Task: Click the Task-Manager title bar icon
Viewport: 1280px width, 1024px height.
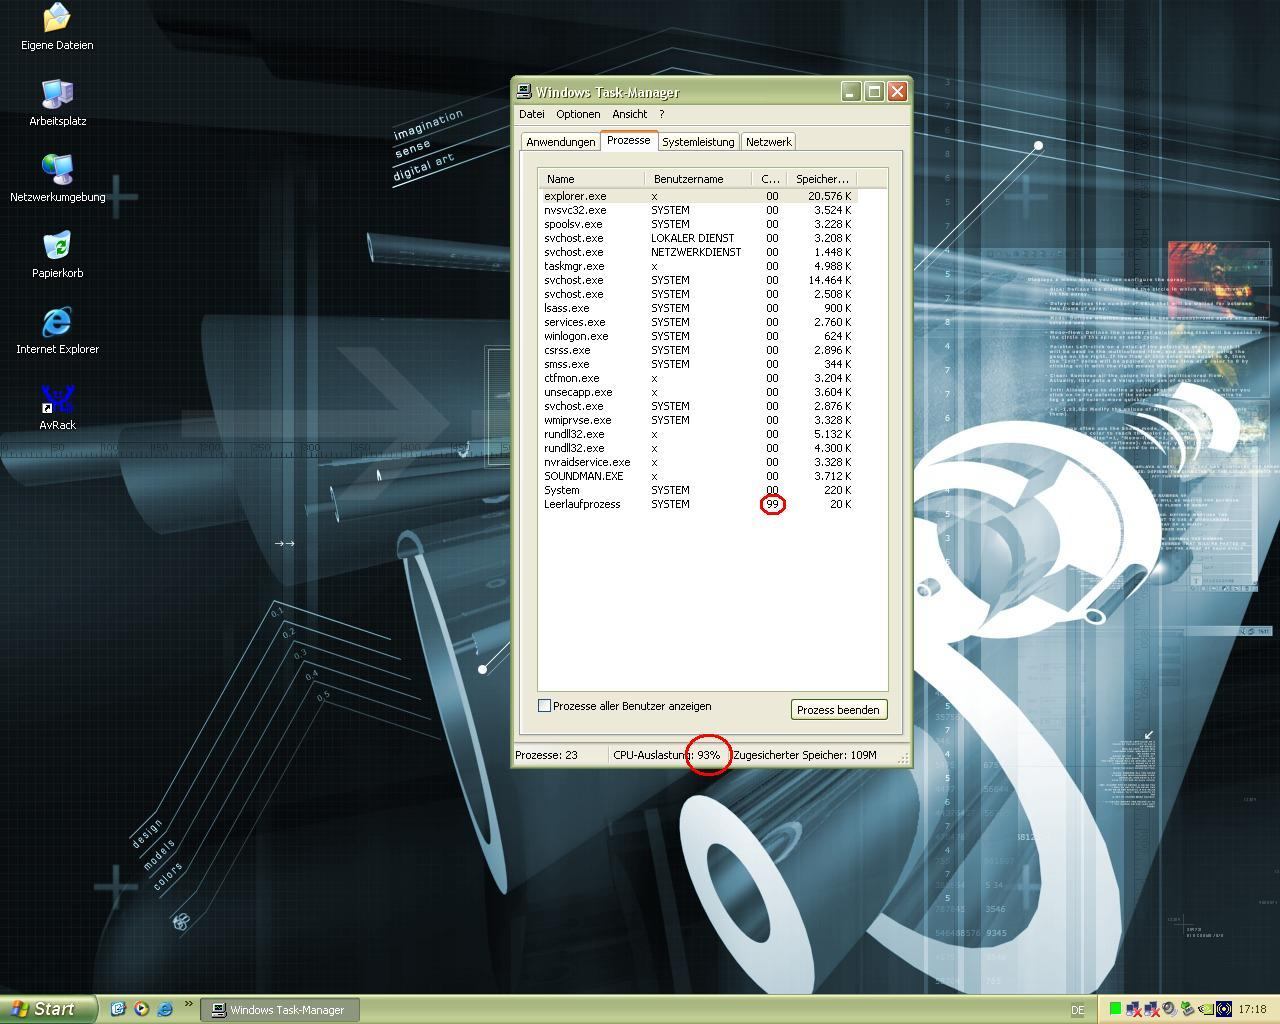Action: [524, 91]
